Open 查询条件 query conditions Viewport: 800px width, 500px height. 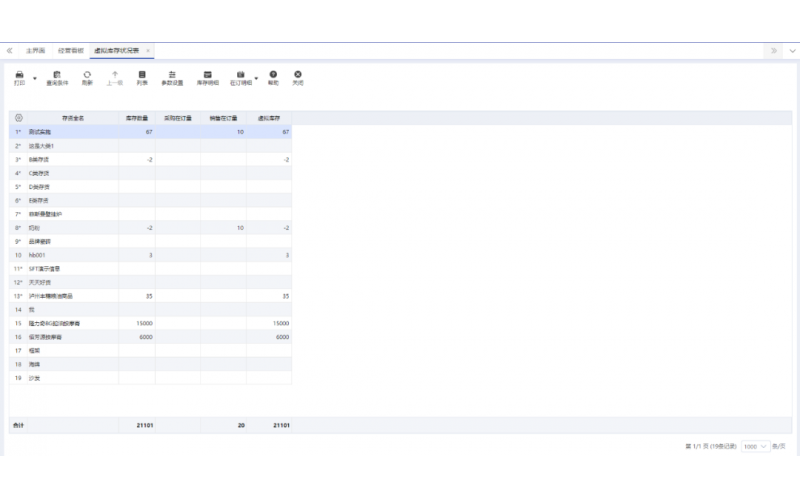(x=57, y=75)
